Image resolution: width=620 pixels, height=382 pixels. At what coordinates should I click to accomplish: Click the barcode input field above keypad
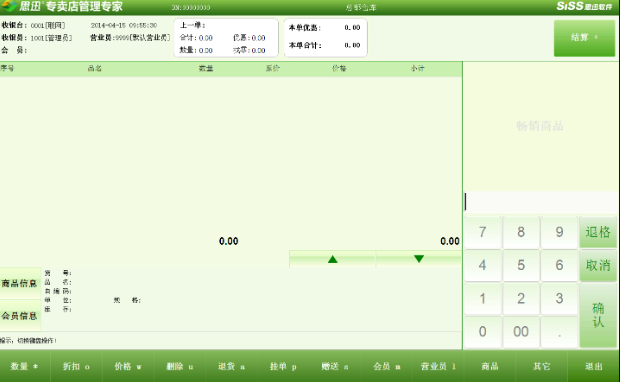pos(540,202)
